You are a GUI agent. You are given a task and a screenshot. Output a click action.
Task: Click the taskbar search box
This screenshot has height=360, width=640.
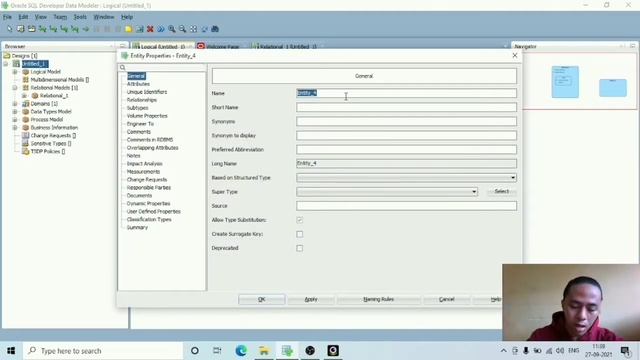tap(103, 351)
